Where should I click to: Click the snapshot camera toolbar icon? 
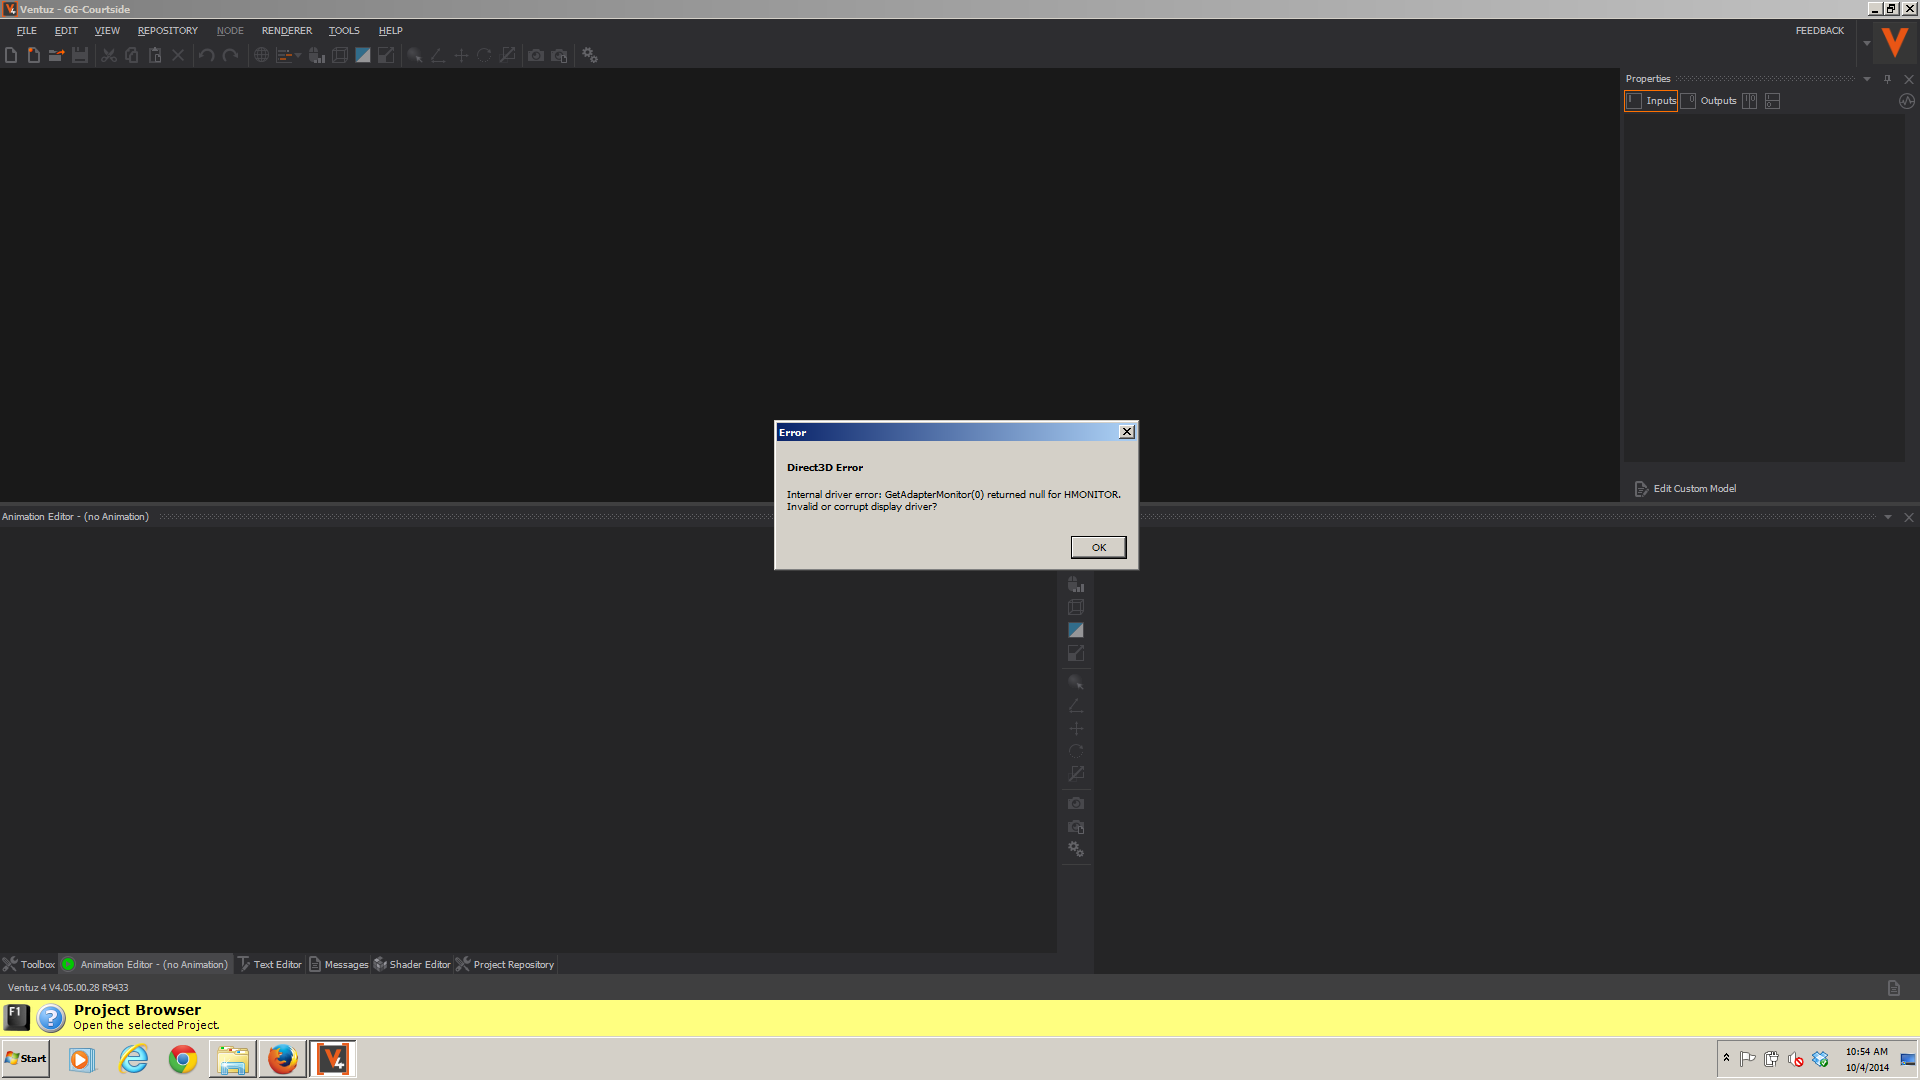[536, 55]
